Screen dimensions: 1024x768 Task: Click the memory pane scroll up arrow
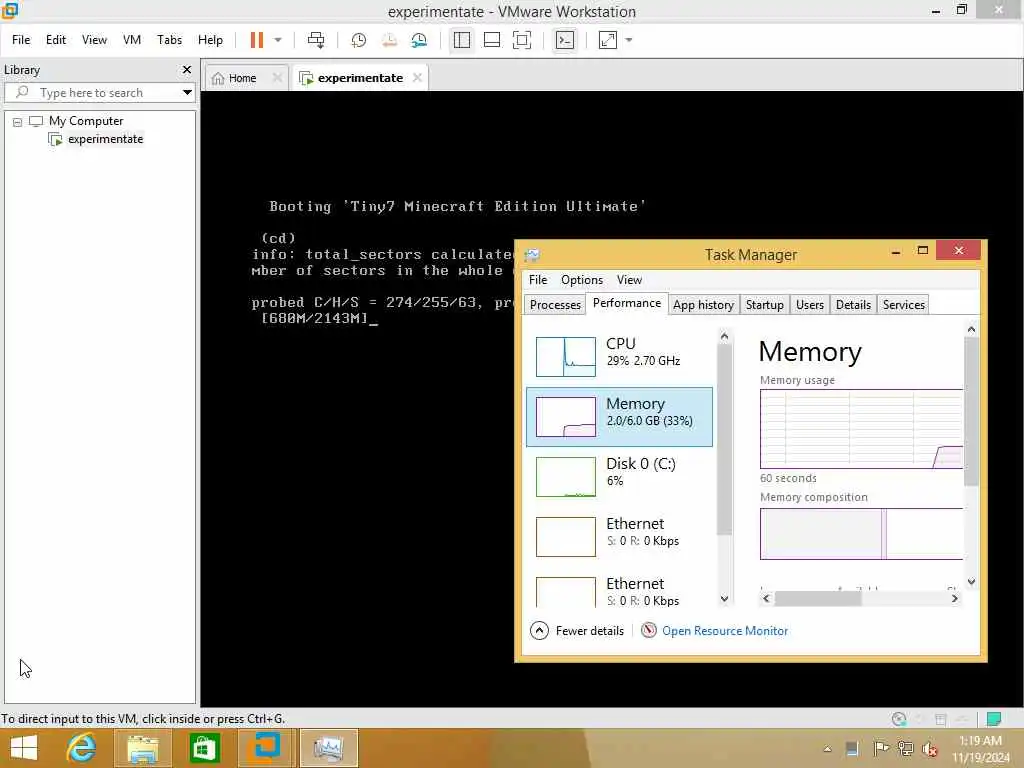coord(971,329)
